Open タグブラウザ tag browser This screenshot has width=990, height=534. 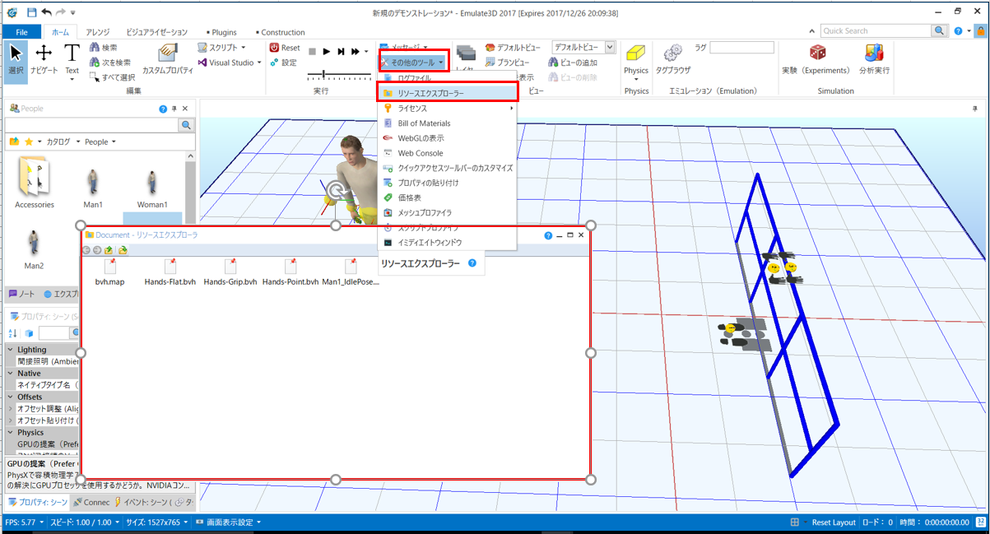[x=673, y=59]
